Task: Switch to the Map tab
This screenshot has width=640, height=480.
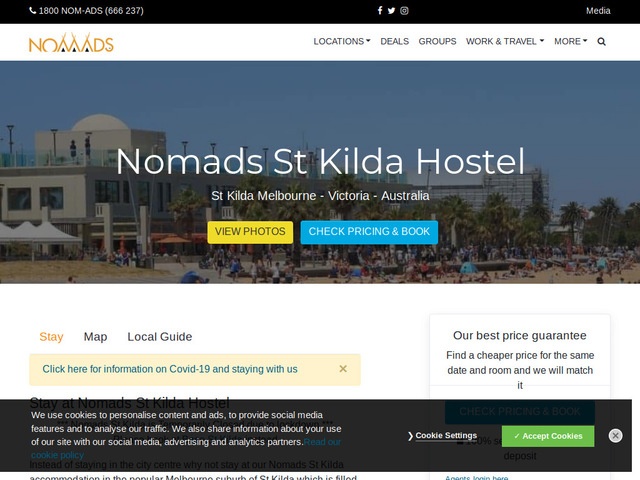Action: 96,337
